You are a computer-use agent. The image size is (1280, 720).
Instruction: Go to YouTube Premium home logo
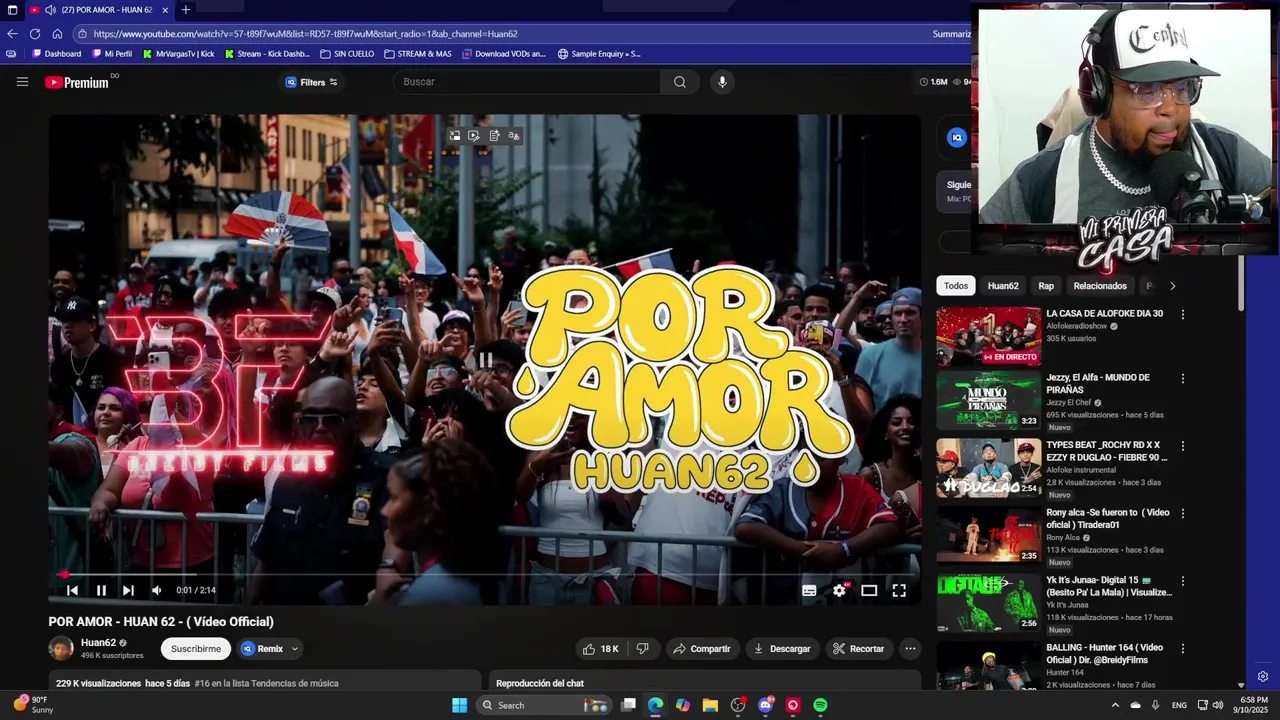77,82
